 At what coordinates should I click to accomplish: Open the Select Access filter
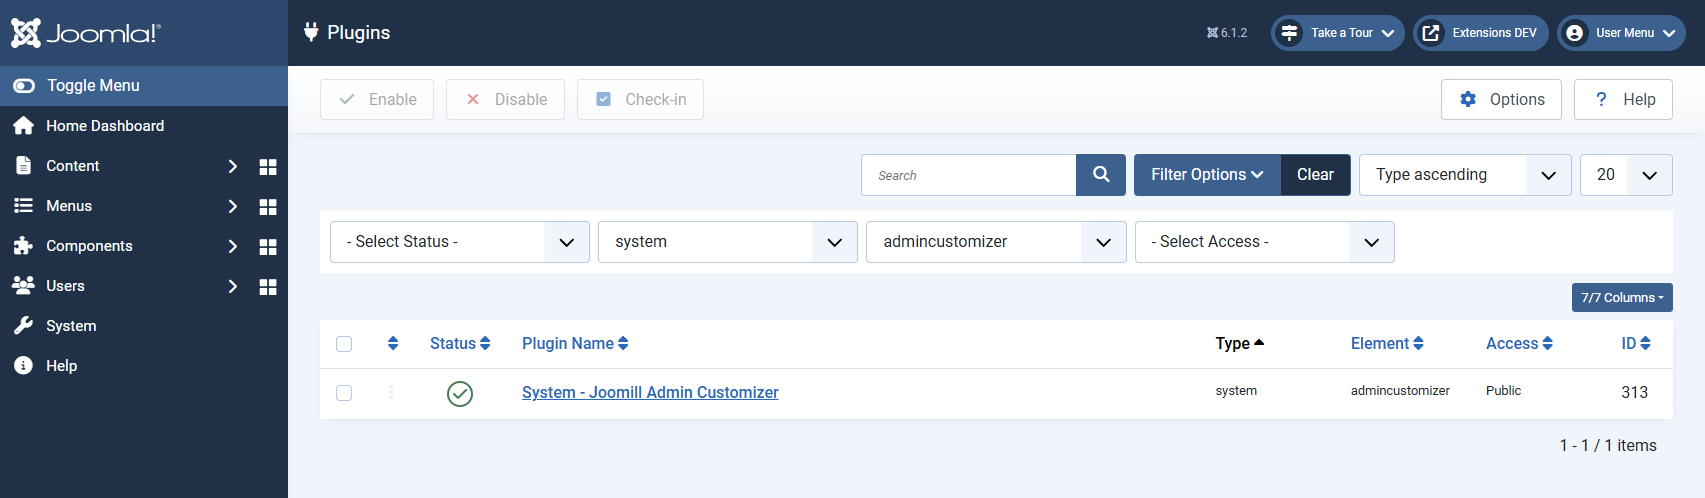click(x=1265, y=242)
